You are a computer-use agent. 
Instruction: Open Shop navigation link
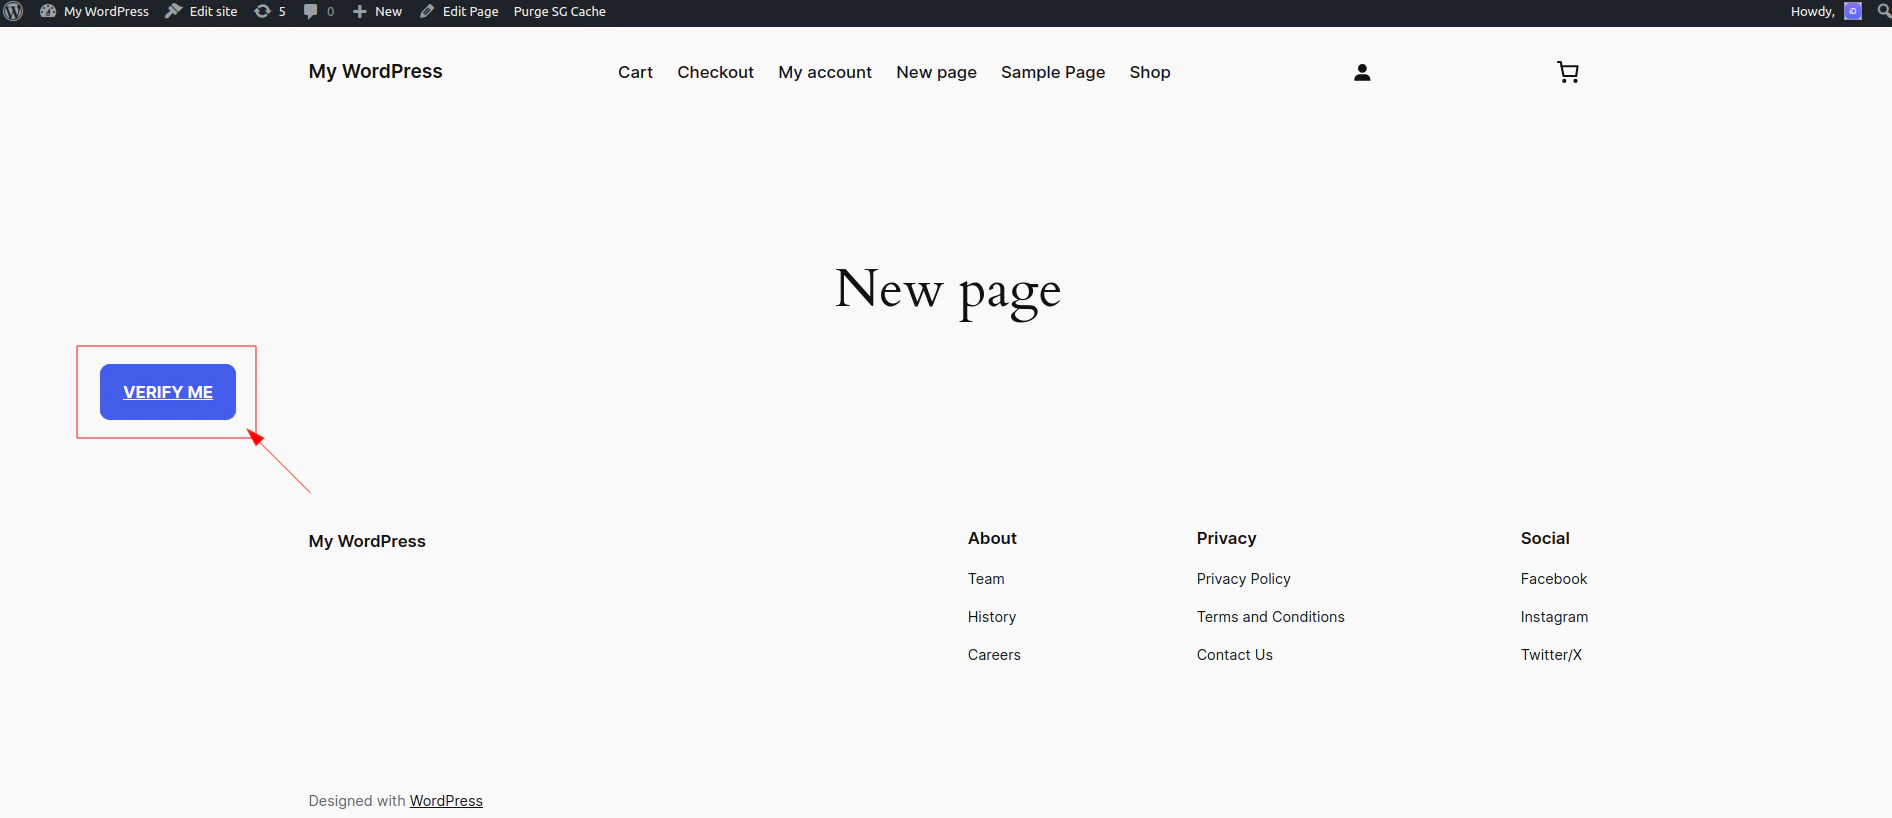click(1150, 72)
